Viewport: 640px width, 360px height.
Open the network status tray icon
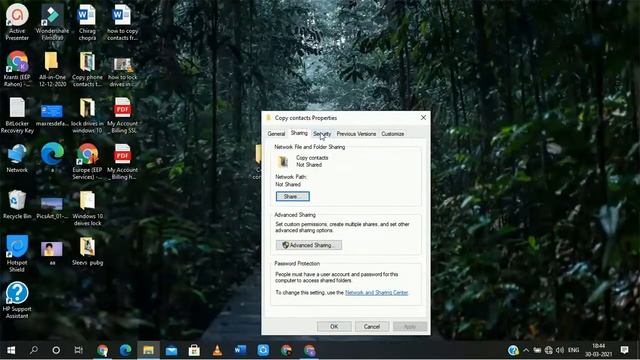(x=548, y=350)
